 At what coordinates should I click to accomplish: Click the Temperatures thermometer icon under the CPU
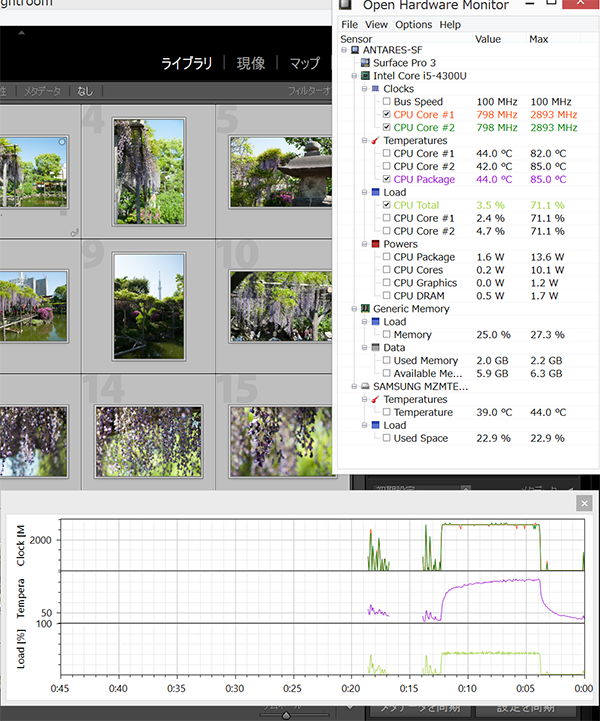pyautogui.click(x=375, y=140)
